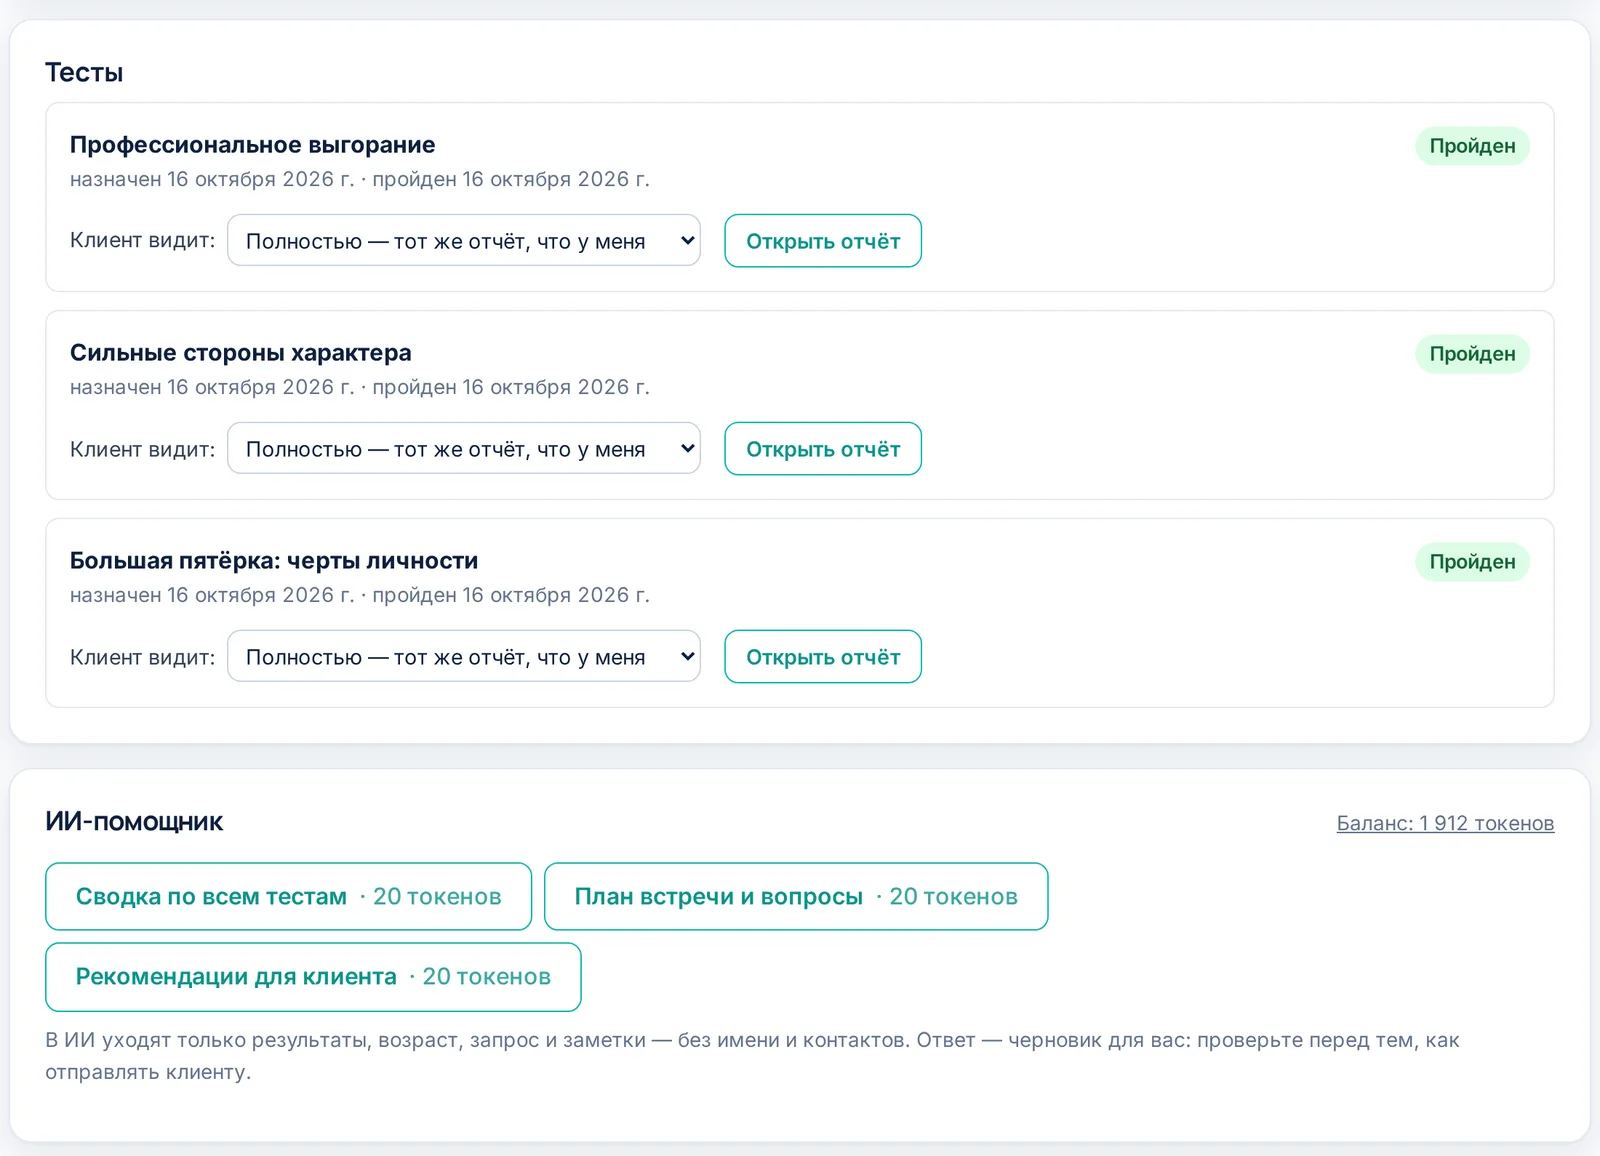The width and height of the screenshot is (1600, 1156).
Task: Click the Тесты section heading
Action: (x=84, y=73)
